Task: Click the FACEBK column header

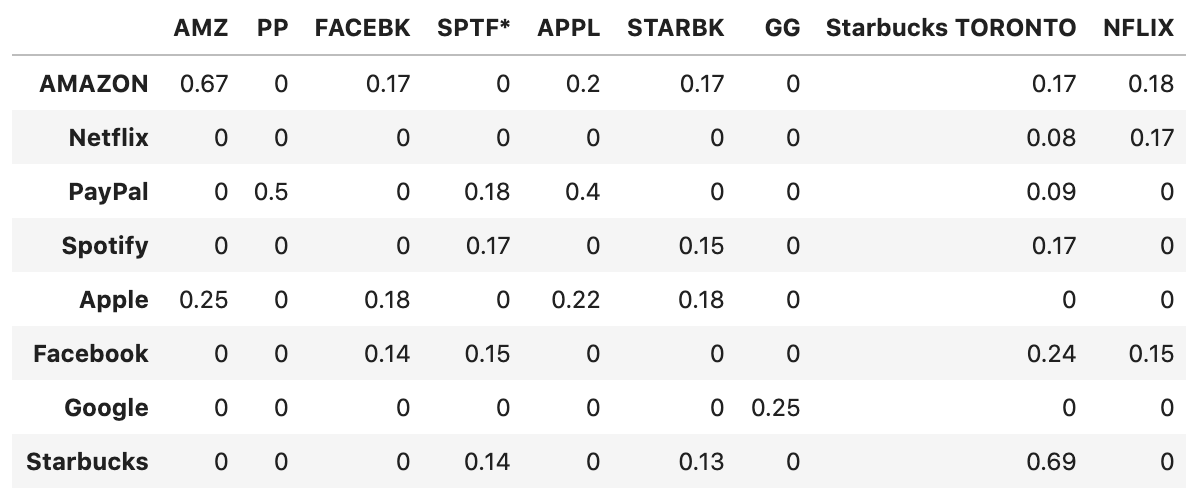Action: point(362,28)
